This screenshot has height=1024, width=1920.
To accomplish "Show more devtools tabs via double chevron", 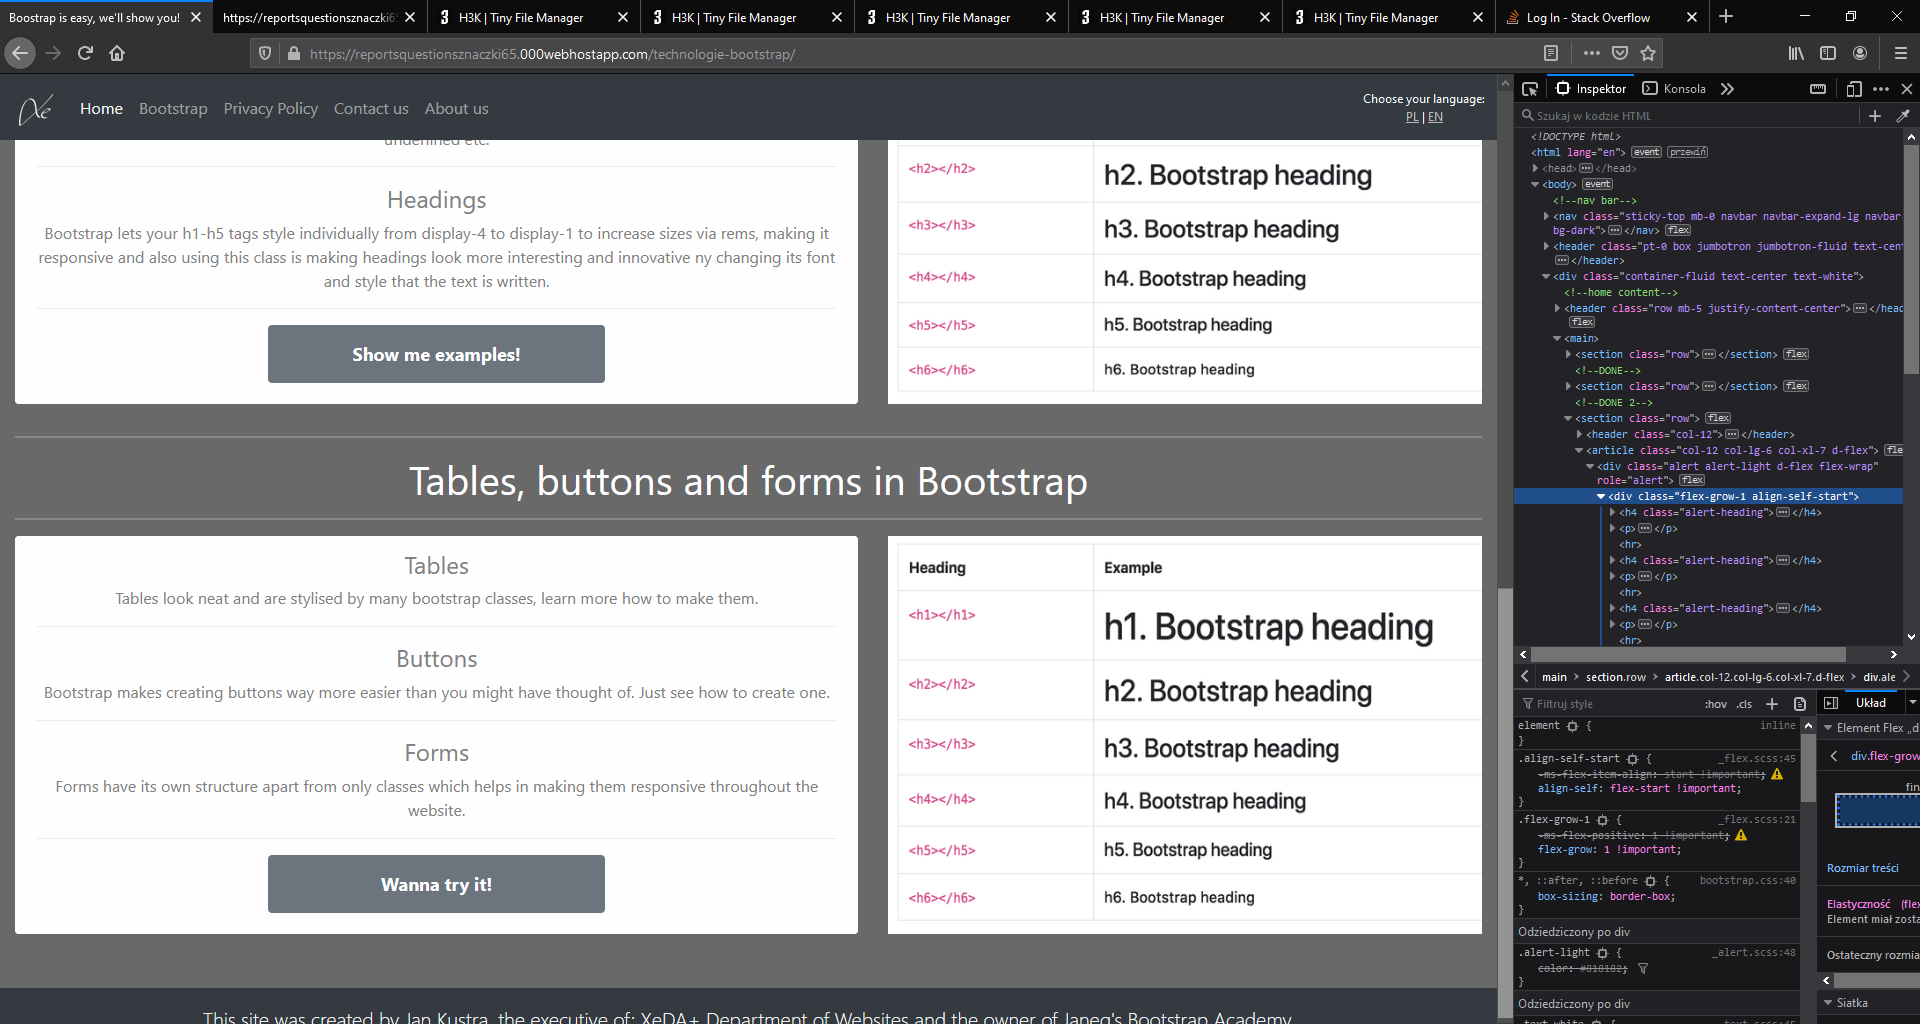I will [1727, 89].
